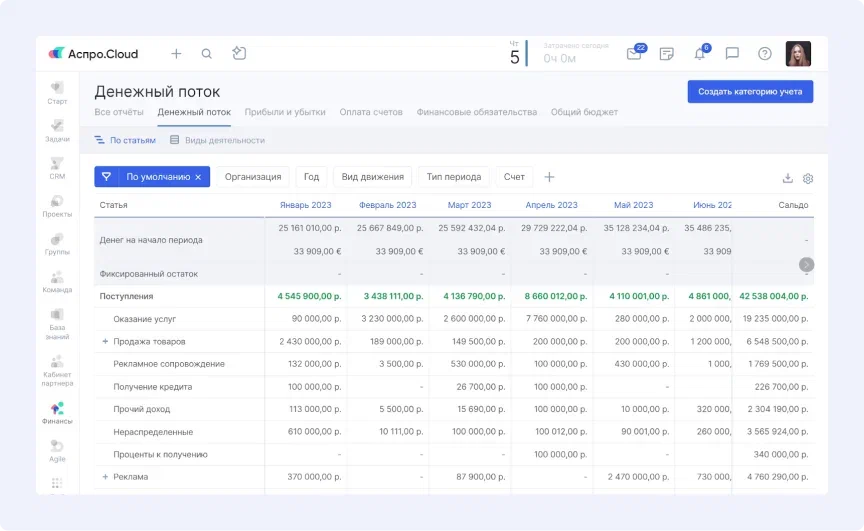The height and width of the screenshot is (531, 864).
Task: Open the Финансы section in sidebar
Action: point(58,412)
